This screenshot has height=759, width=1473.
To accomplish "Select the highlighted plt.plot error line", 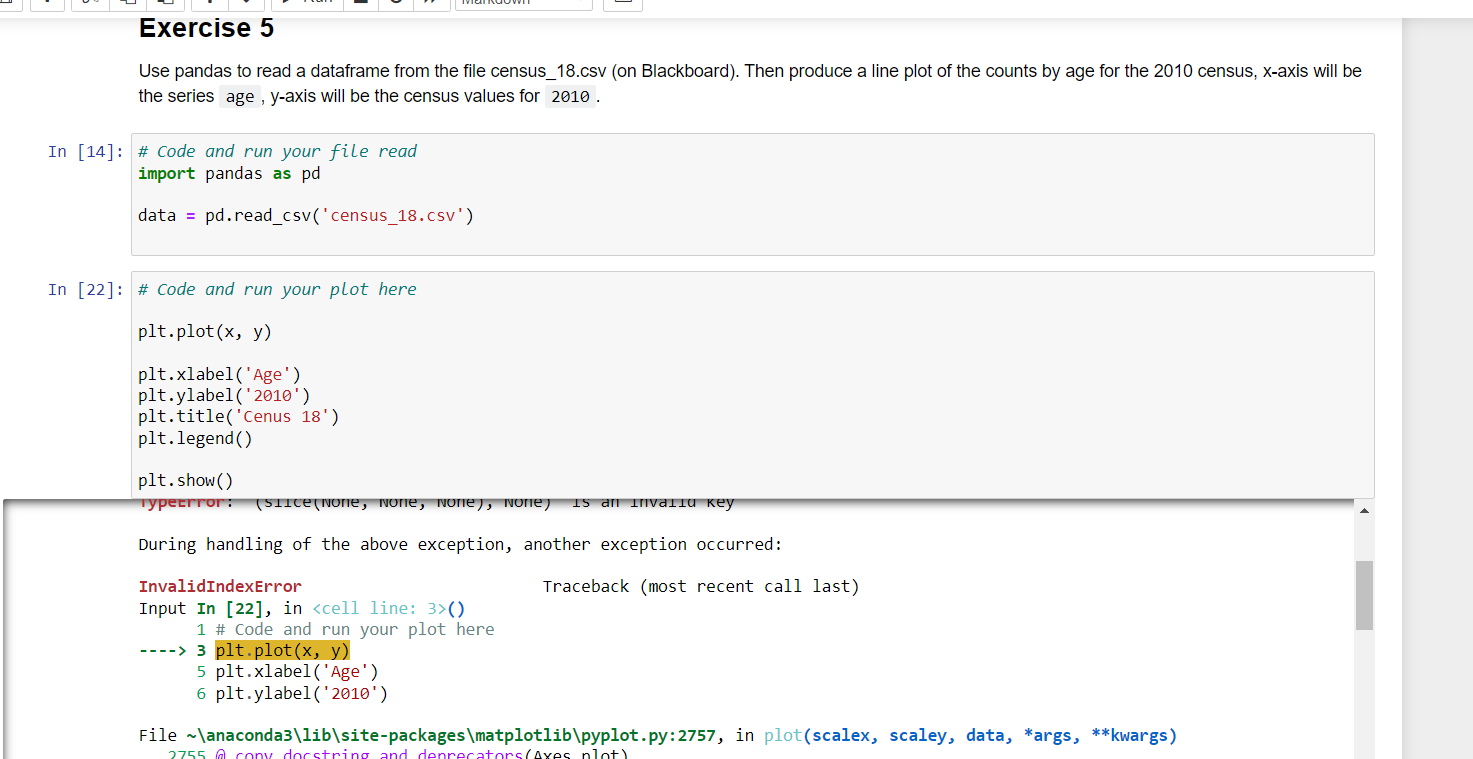I will (281, 649).
